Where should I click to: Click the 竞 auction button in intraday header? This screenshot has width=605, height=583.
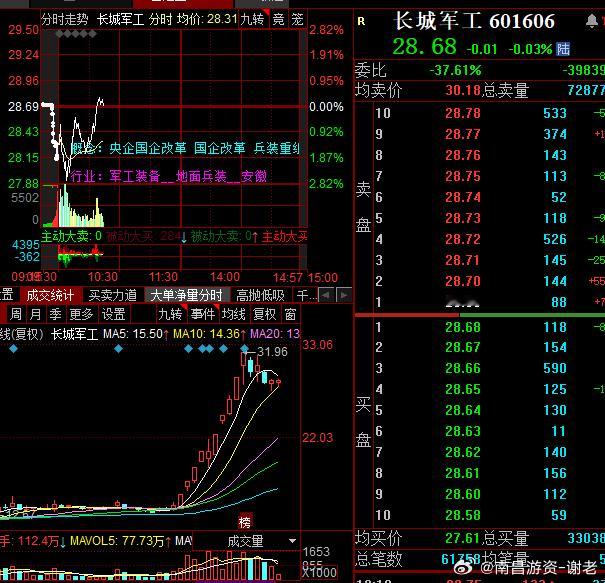pos(279,19)
